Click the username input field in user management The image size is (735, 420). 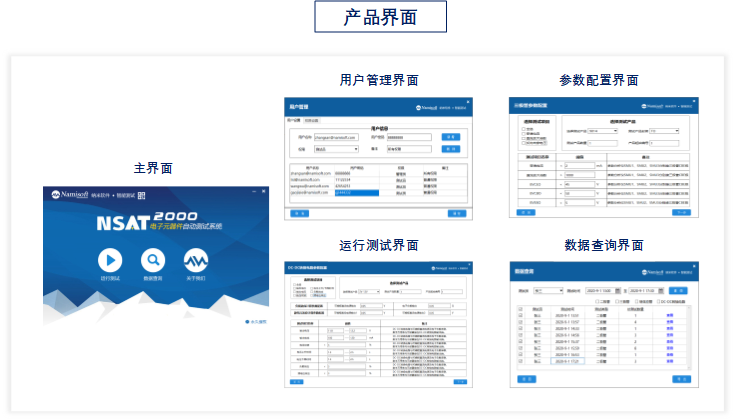tap(336, 137)
